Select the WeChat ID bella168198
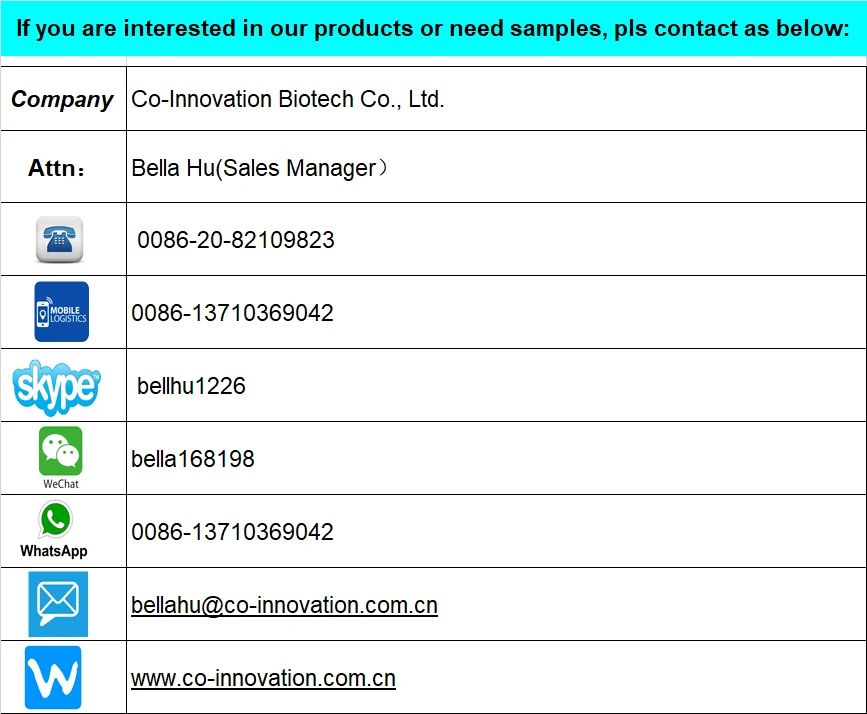Screen dimensions: 867x714 tap(193, 459)
